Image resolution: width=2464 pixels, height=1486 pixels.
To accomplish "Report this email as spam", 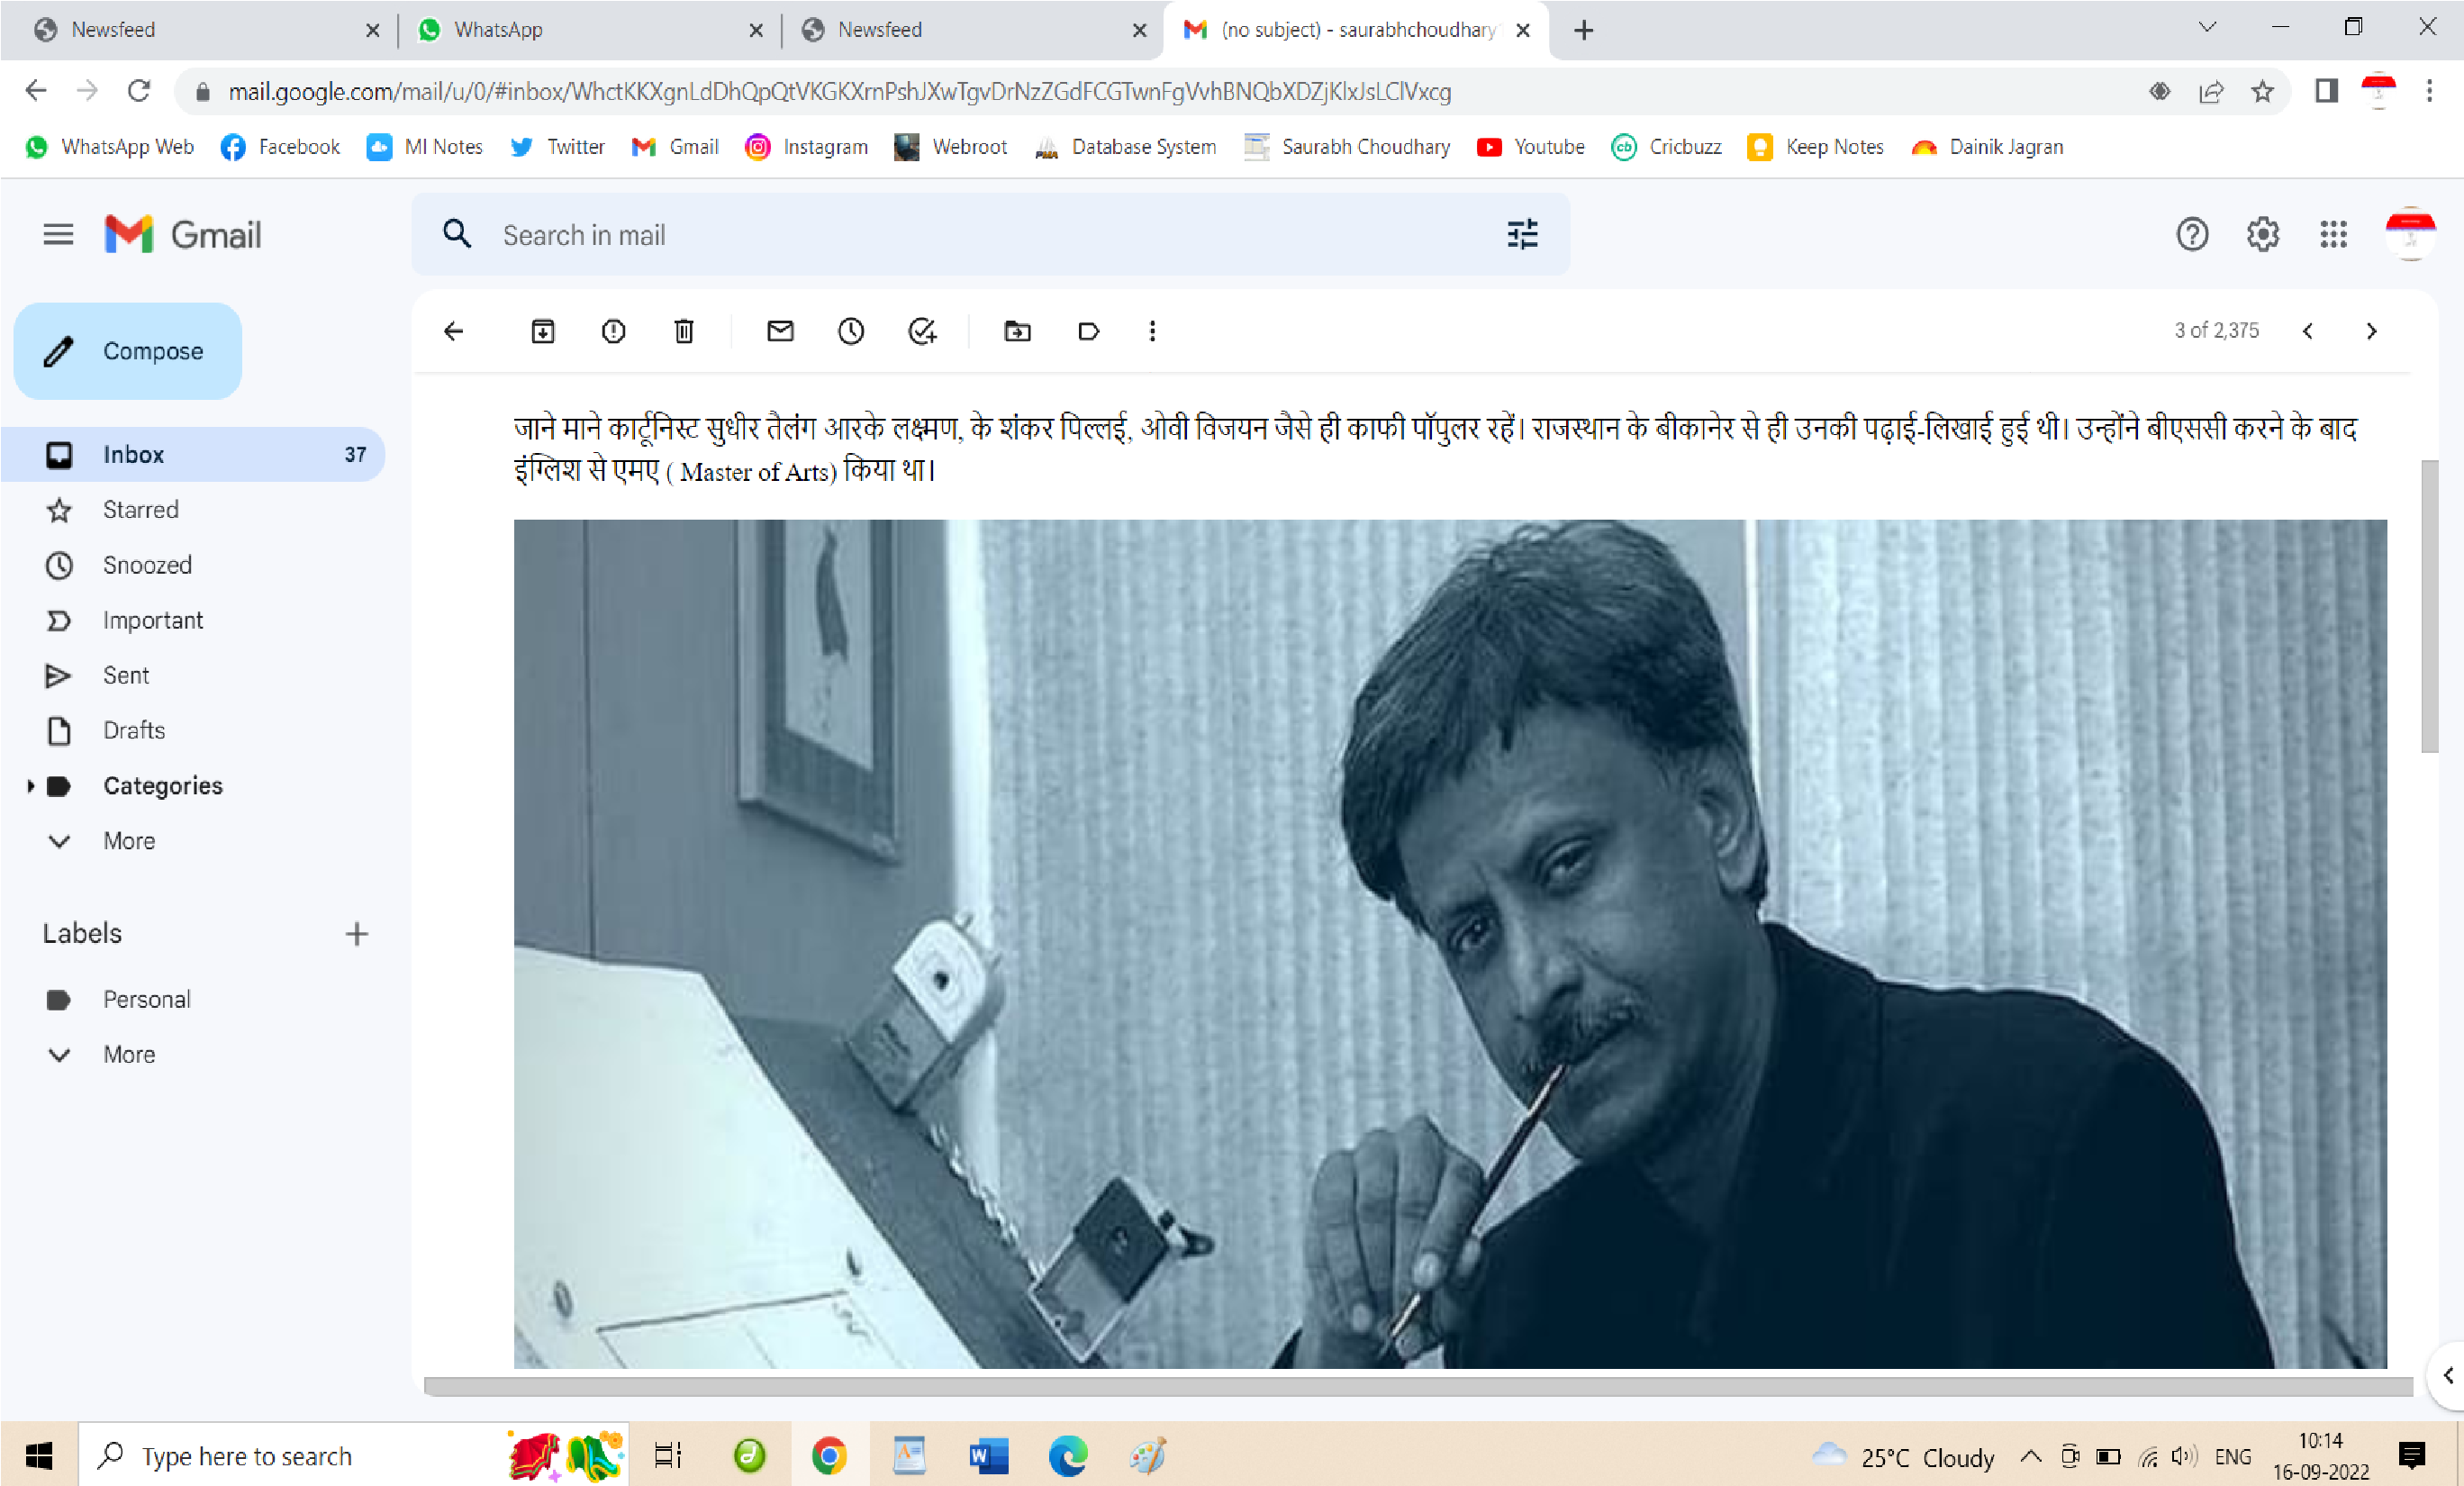I will [613, 331].
